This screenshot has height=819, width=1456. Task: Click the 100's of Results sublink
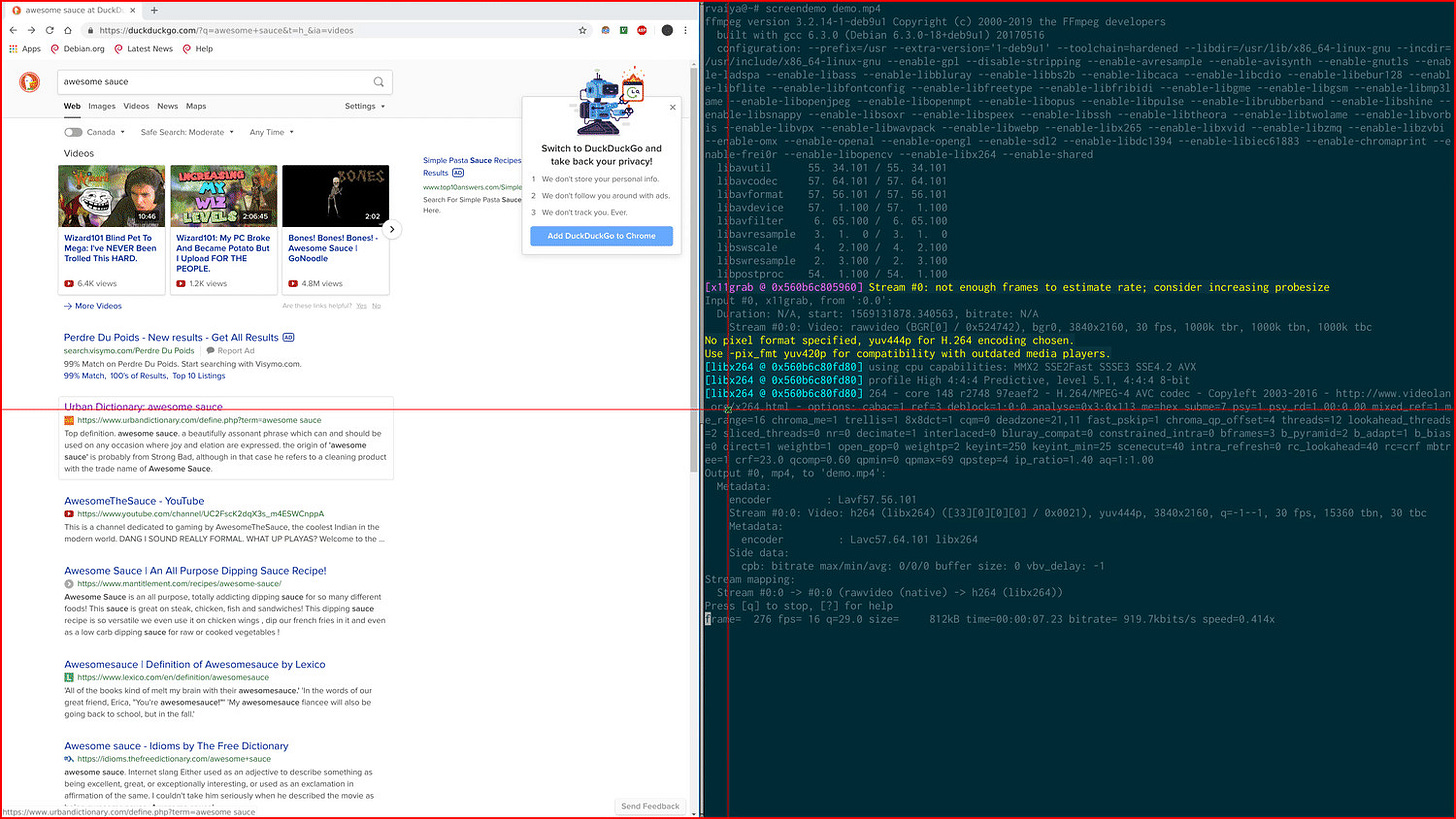pyautogui.click(x=139, y=375)
